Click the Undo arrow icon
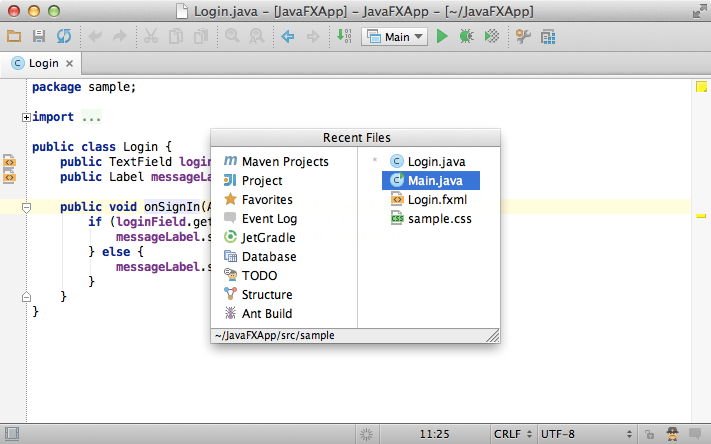The height and width of the screenshot is (444, 711). click(95, 36)
